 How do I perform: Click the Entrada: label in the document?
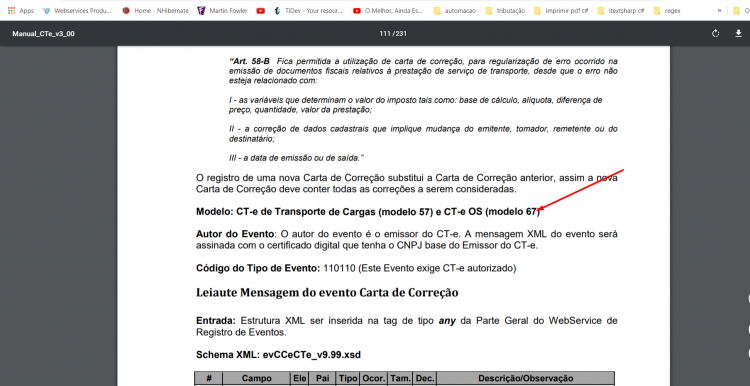point(216,320)
